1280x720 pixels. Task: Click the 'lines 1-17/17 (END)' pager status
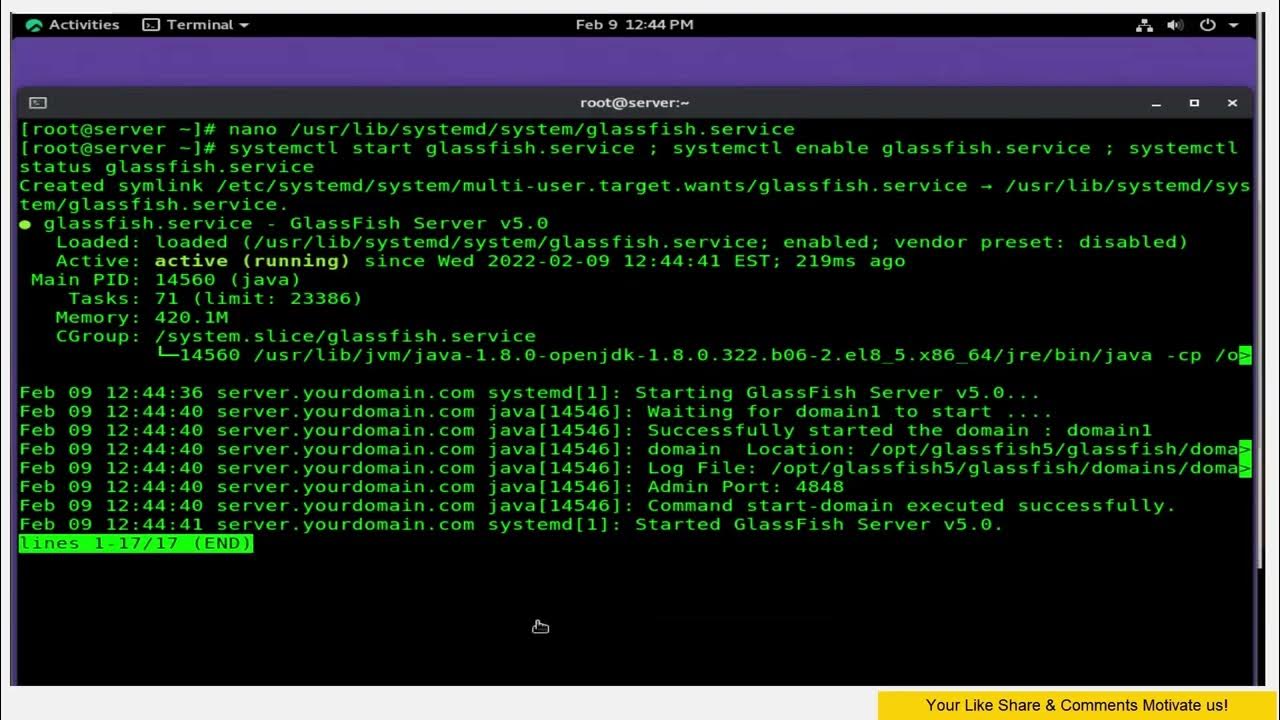click(136, 544)
